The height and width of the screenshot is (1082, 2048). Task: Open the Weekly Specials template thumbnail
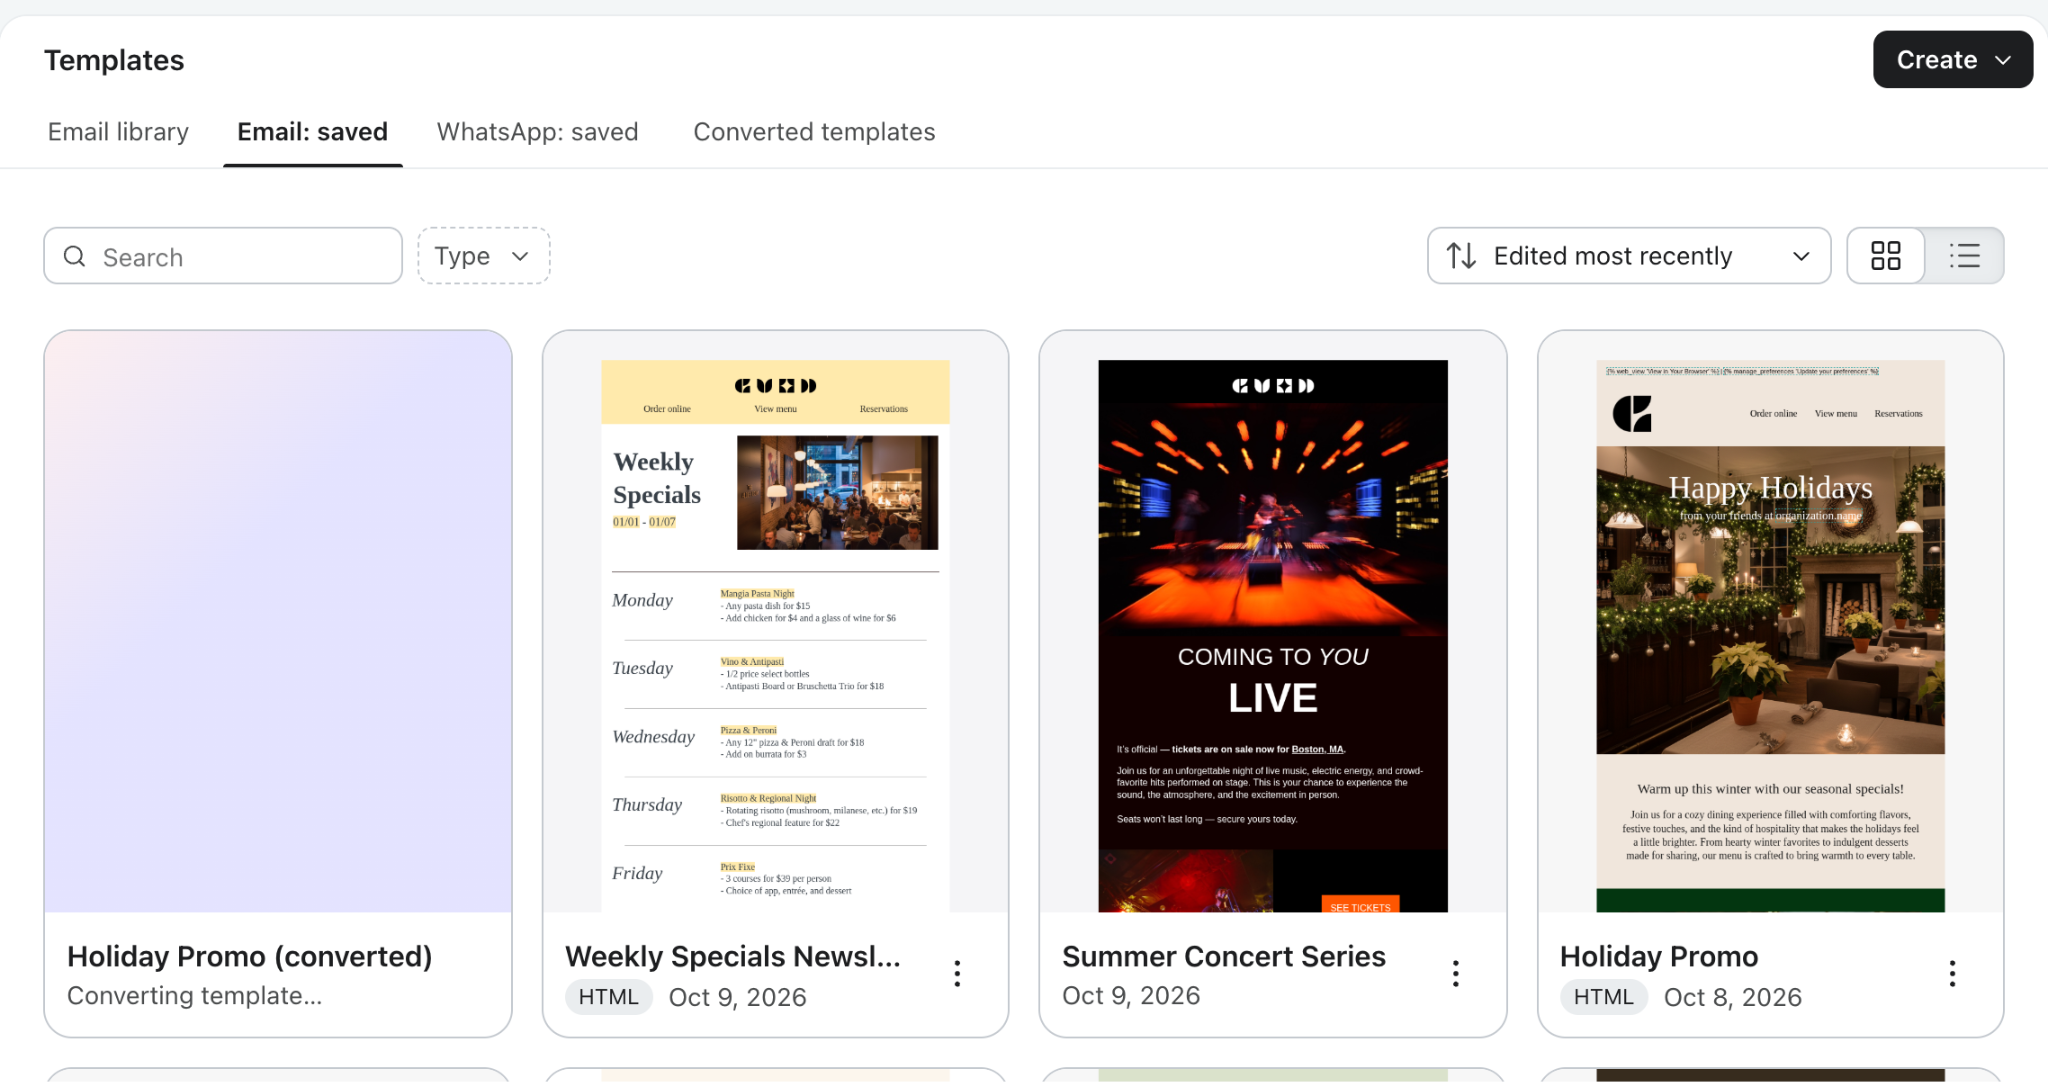coord(775,636)
